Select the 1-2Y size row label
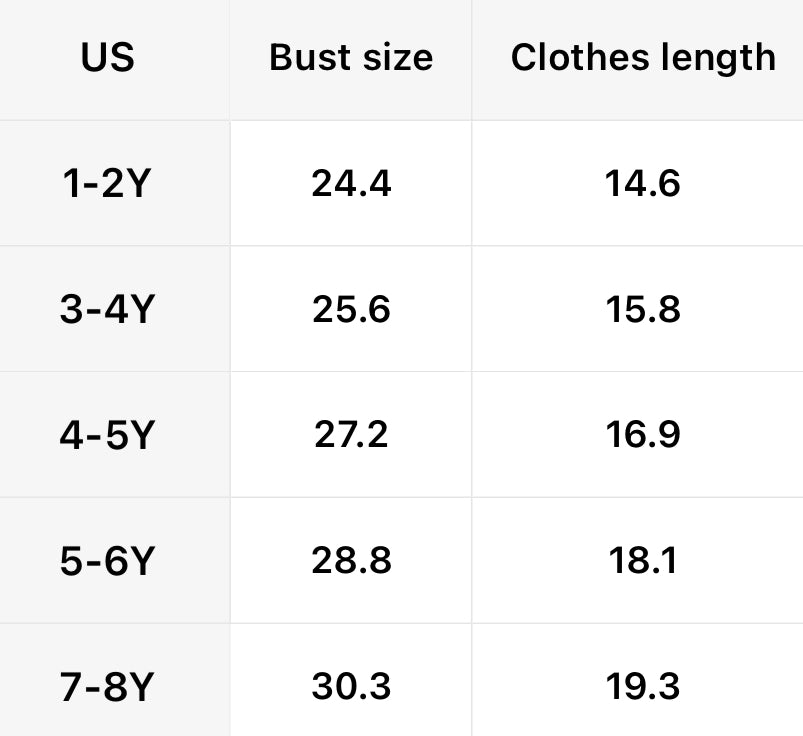 pos(107,184)
